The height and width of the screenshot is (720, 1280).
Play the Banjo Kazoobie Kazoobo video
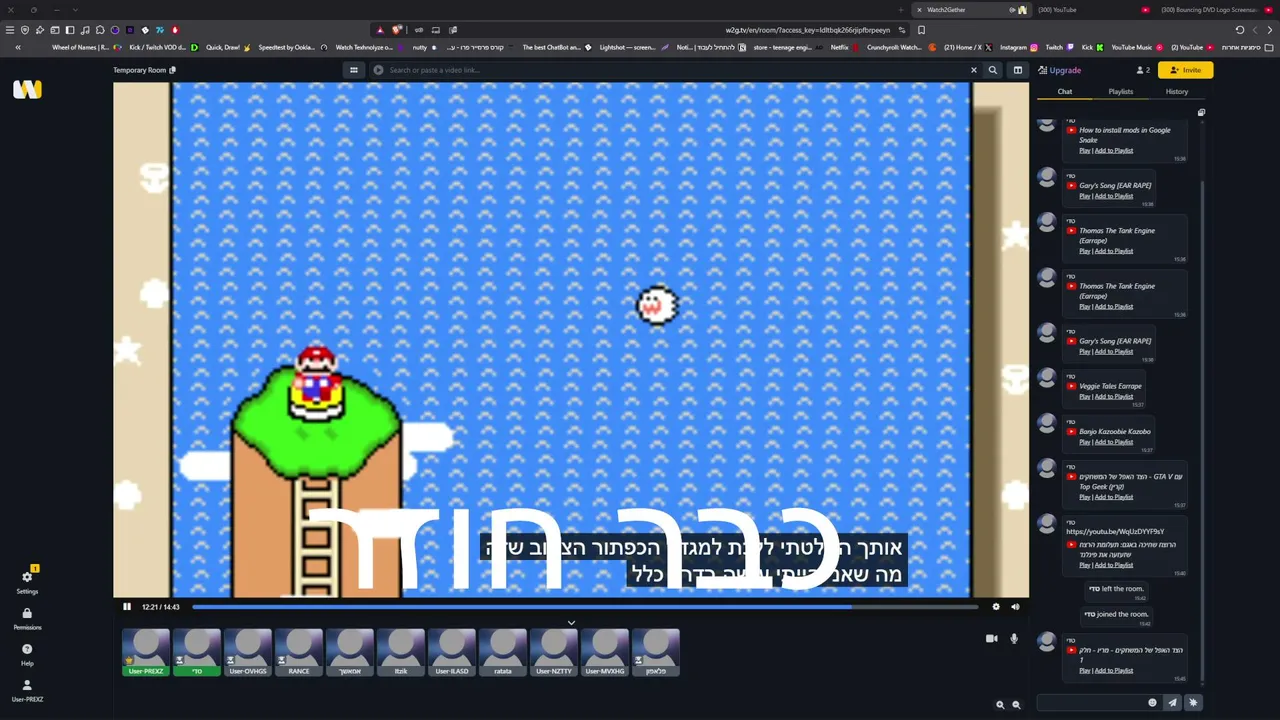point(1084,442)
